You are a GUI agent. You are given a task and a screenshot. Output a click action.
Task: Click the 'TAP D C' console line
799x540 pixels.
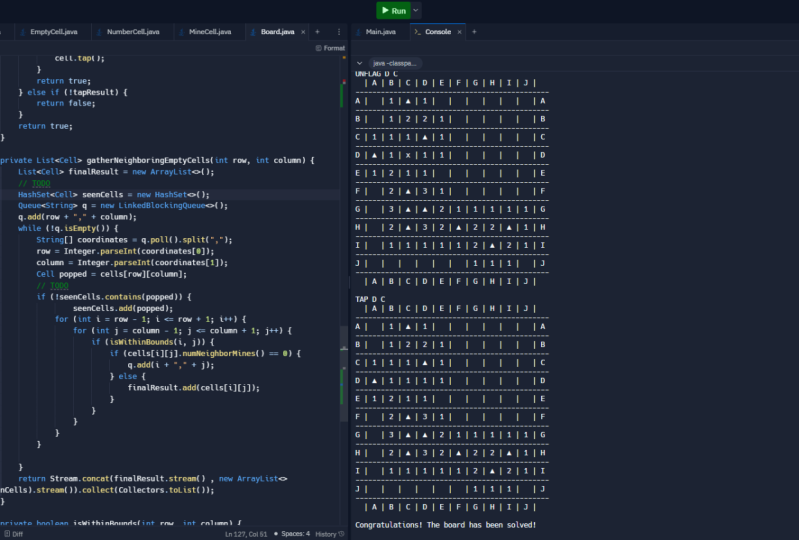coord(370,299)
